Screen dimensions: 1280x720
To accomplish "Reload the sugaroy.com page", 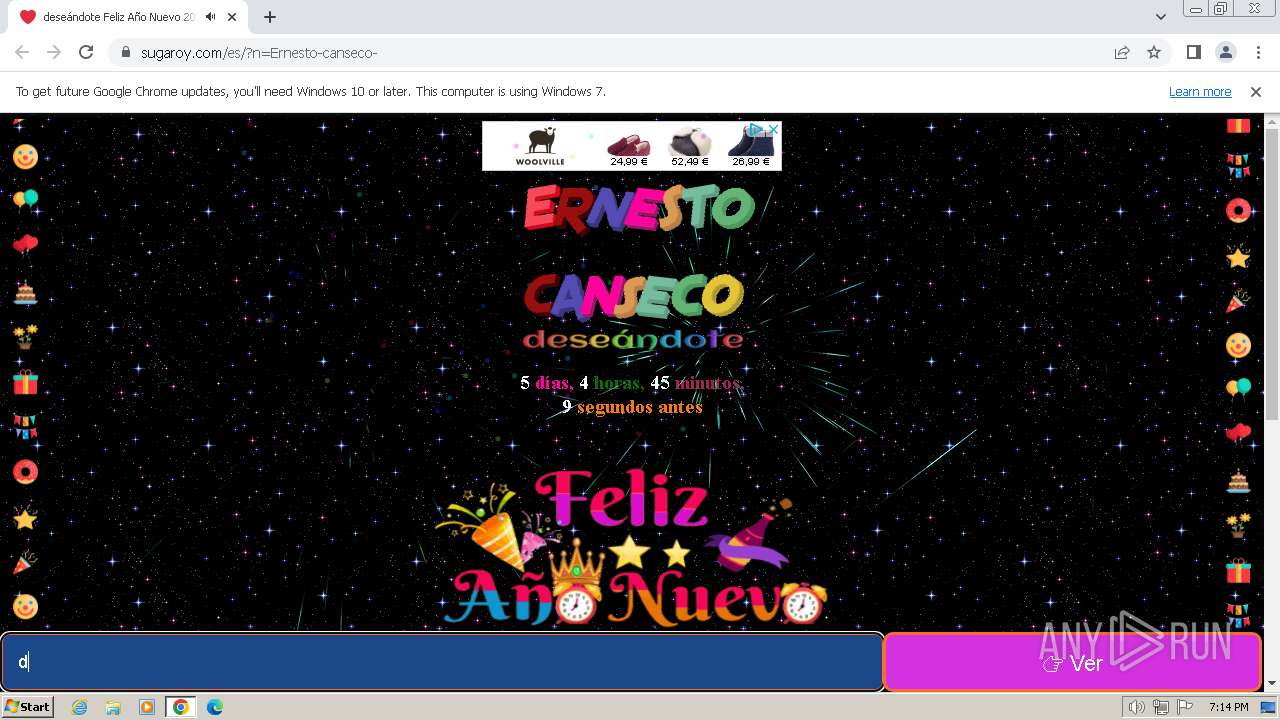I will point(86,52).
